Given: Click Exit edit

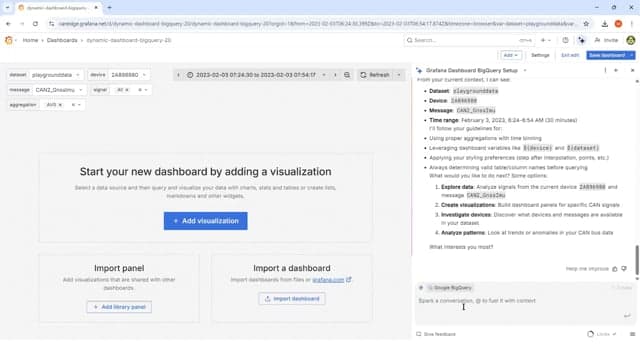Looking at the screenshot, I should (570, 55).
